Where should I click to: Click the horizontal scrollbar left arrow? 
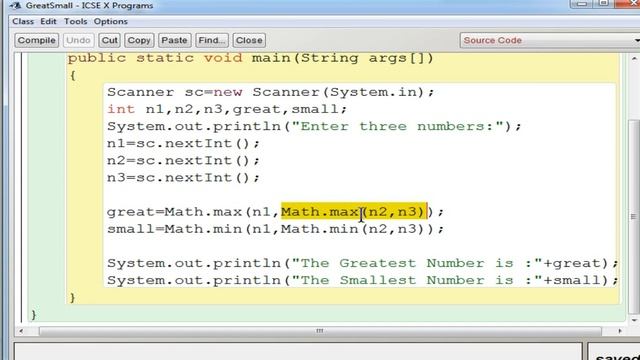tap(21, 331)
